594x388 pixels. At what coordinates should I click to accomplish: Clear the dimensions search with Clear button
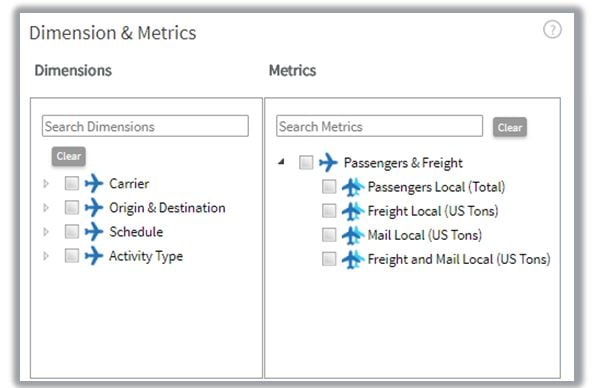[69, 156]
